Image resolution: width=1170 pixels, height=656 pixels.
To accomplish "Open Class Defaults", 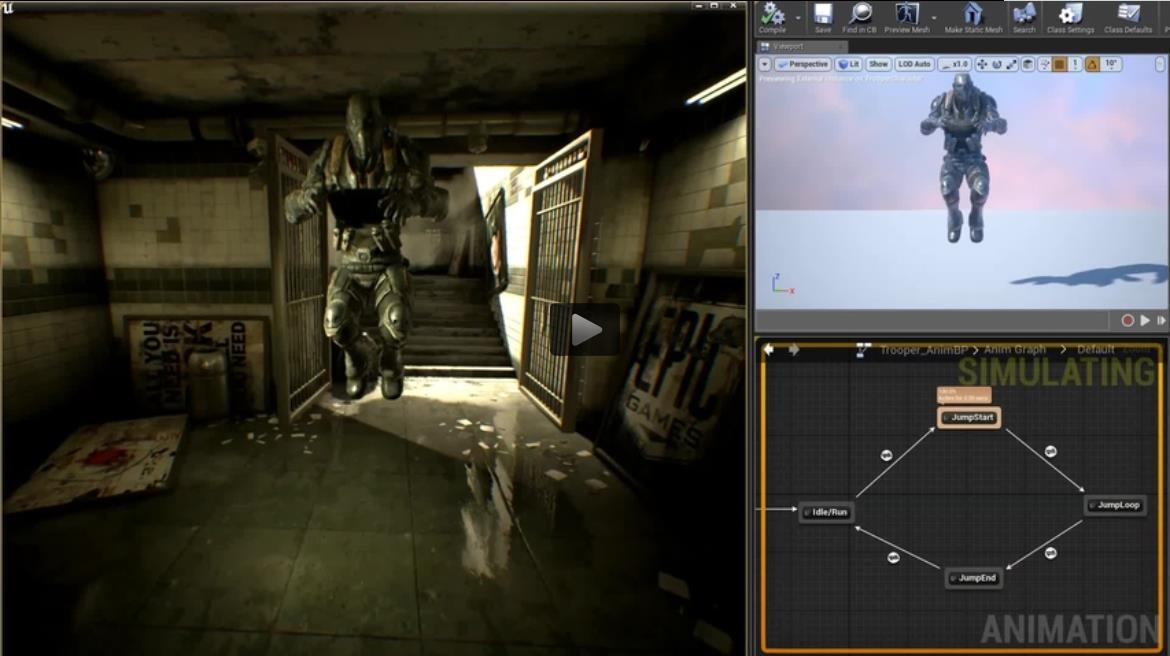I will click(x=1127, y=18).
